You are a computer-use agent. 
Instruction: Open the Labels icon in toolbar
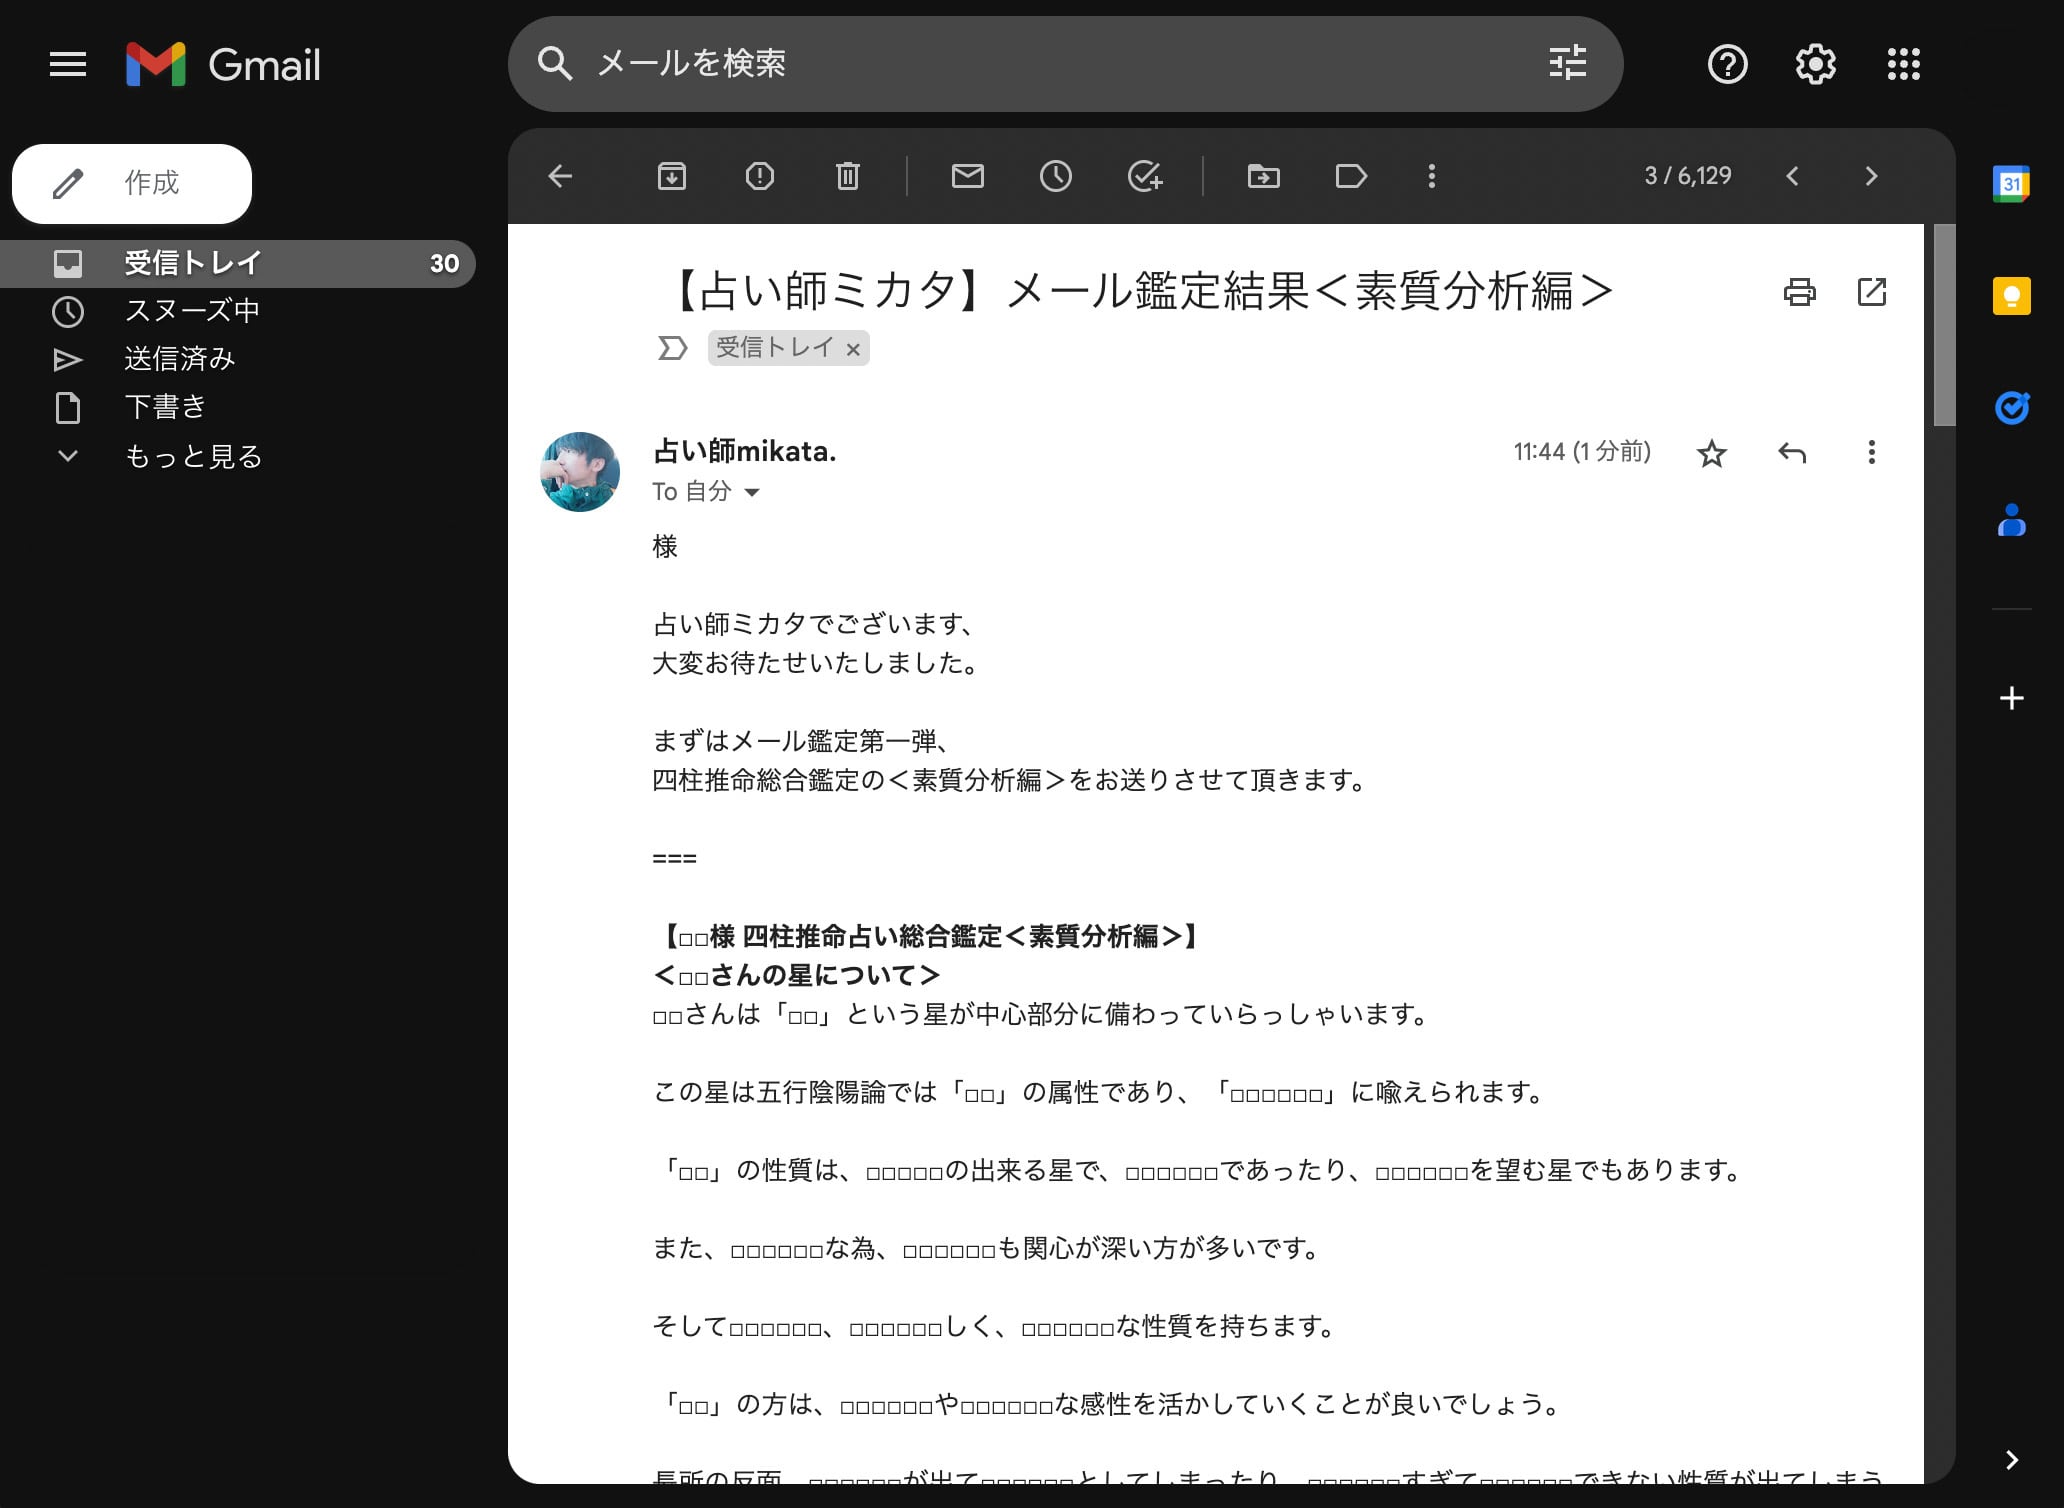[1351, 176]
